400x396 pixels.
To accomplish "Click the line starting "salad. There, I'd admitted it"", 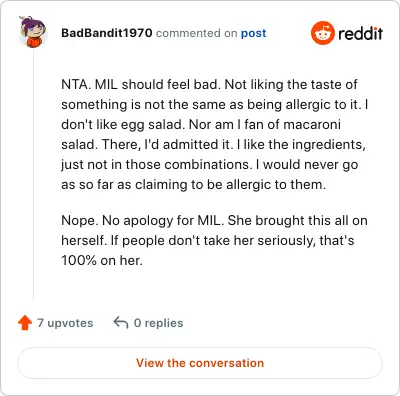I will (x=213, y=144).
